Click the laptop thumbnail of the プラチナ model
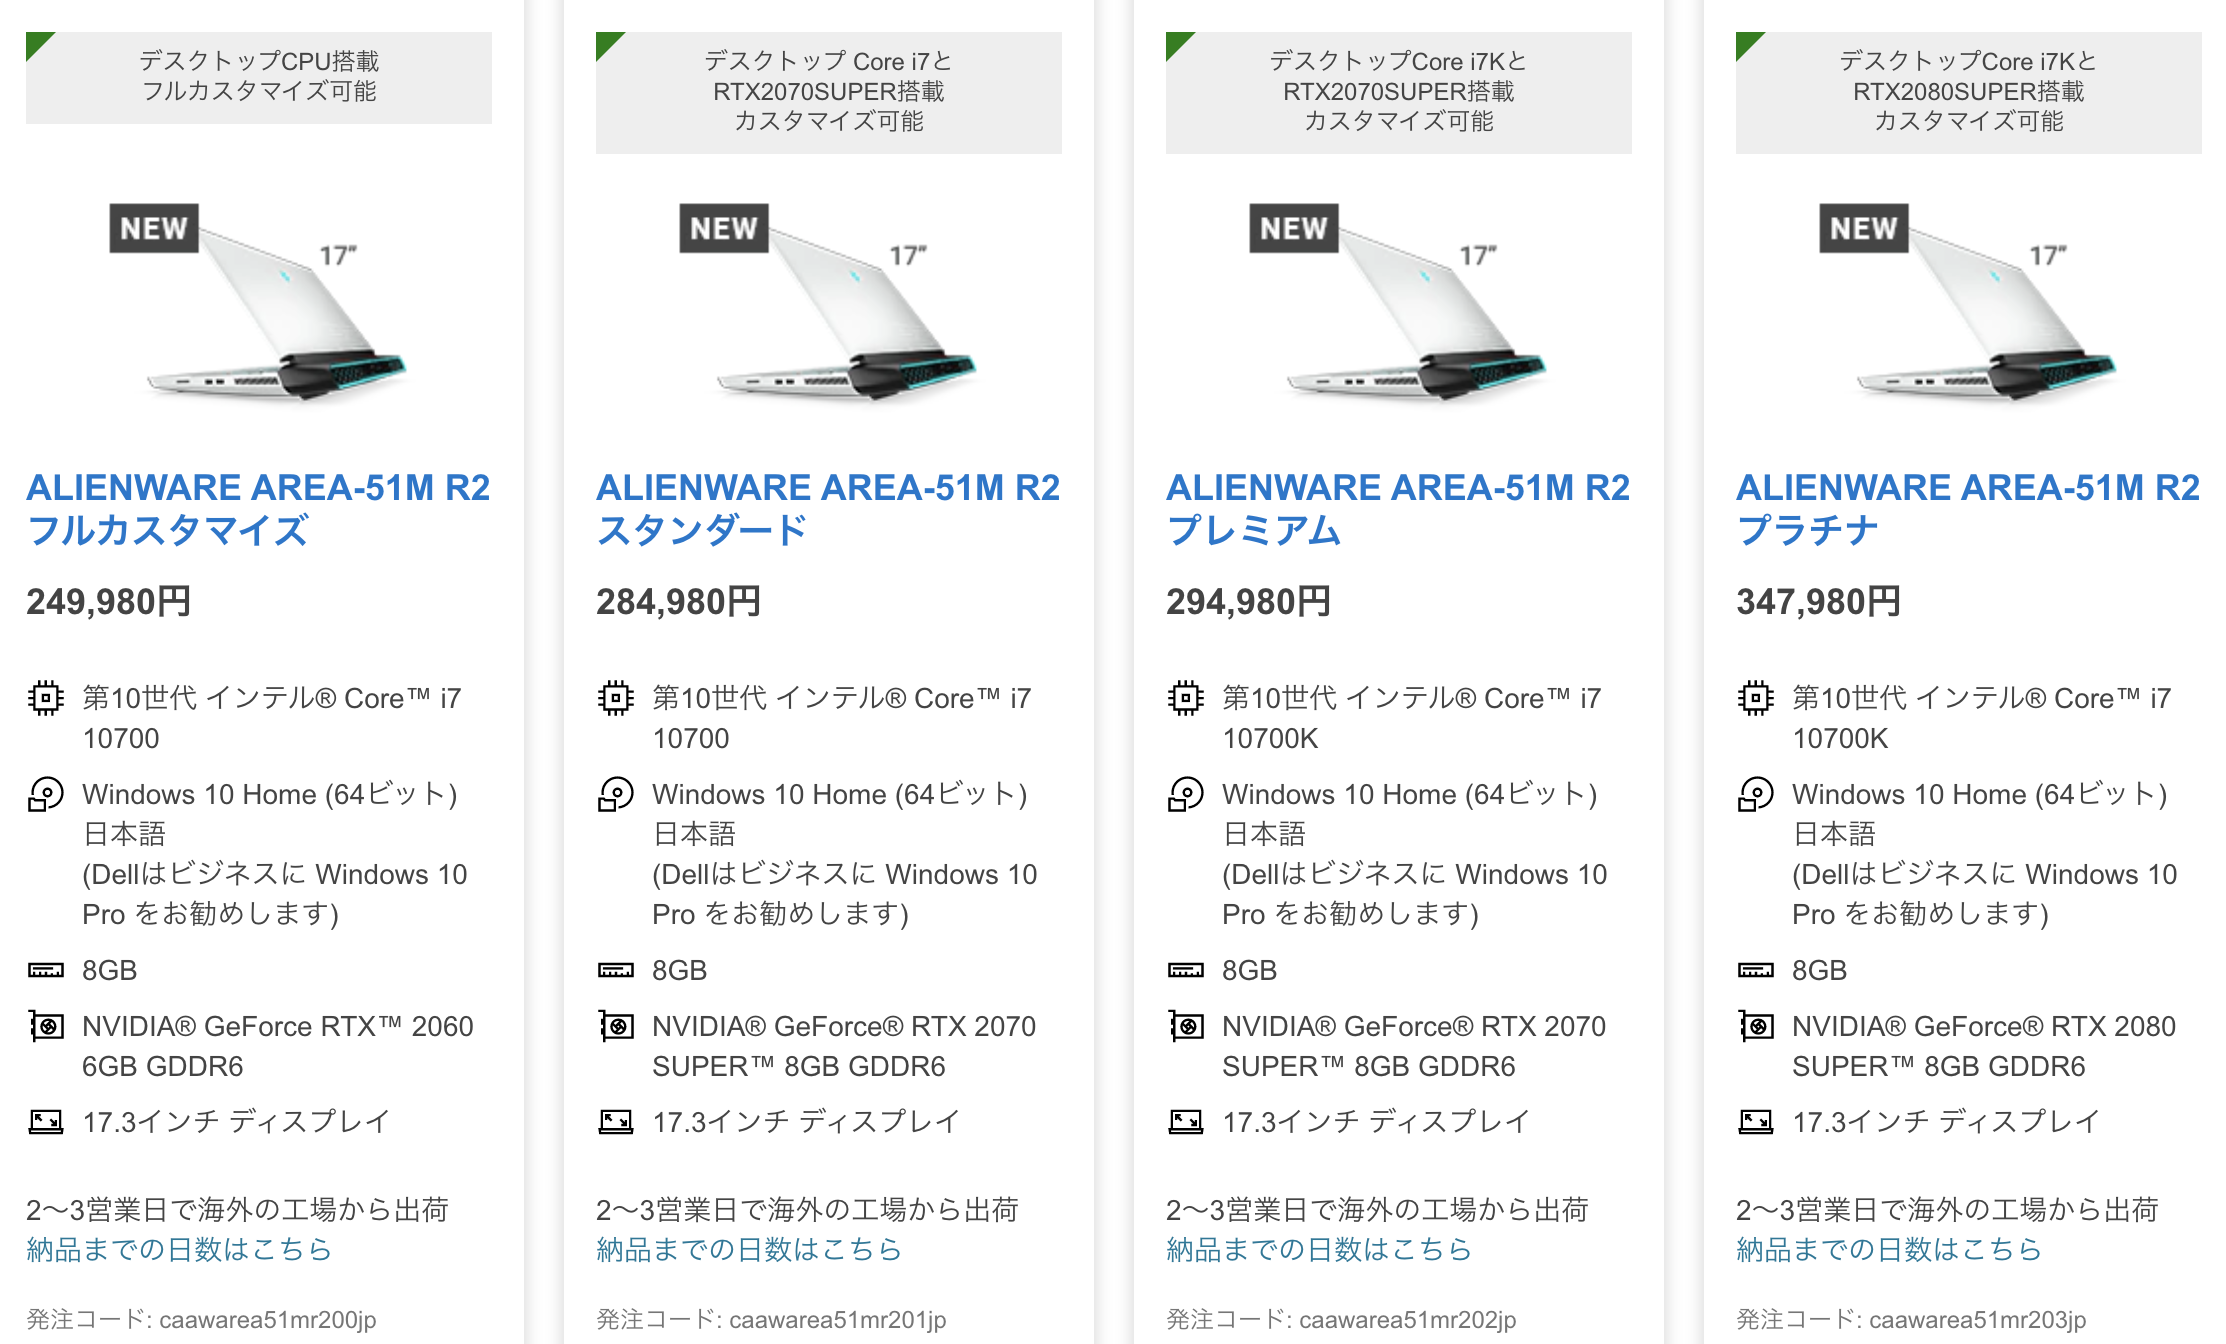Image resolution: width=2226 pixels, height=1344 pixels. (x=1968, y=302)
